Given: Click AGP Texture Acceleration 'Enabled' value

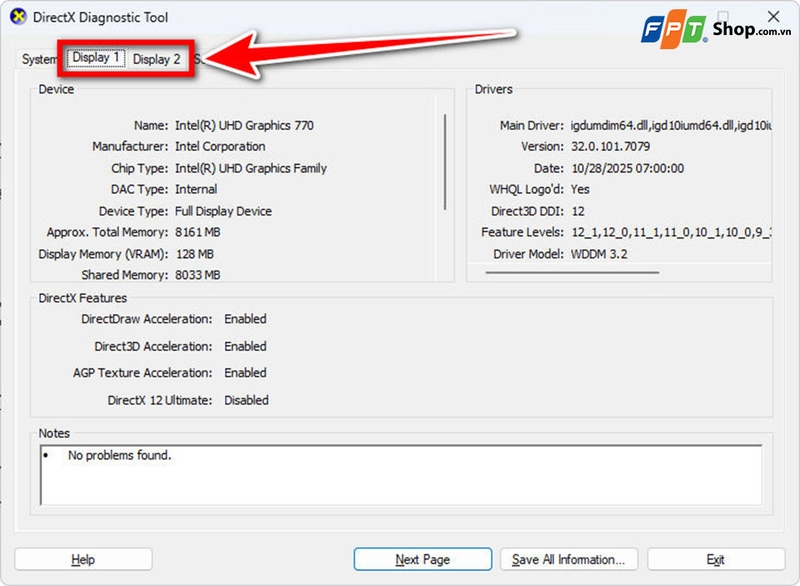Looking at the screenshot, I should [x=245, y=373].
